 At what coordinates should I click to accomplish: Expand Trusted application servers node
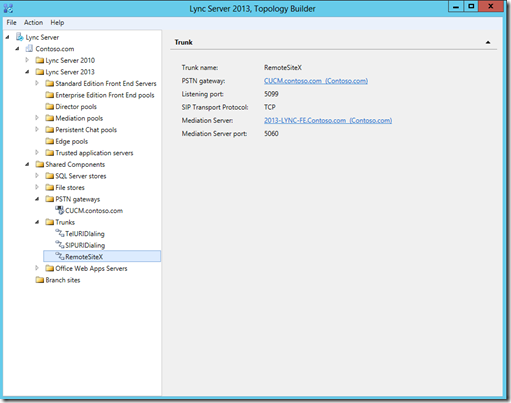point(37,152)
